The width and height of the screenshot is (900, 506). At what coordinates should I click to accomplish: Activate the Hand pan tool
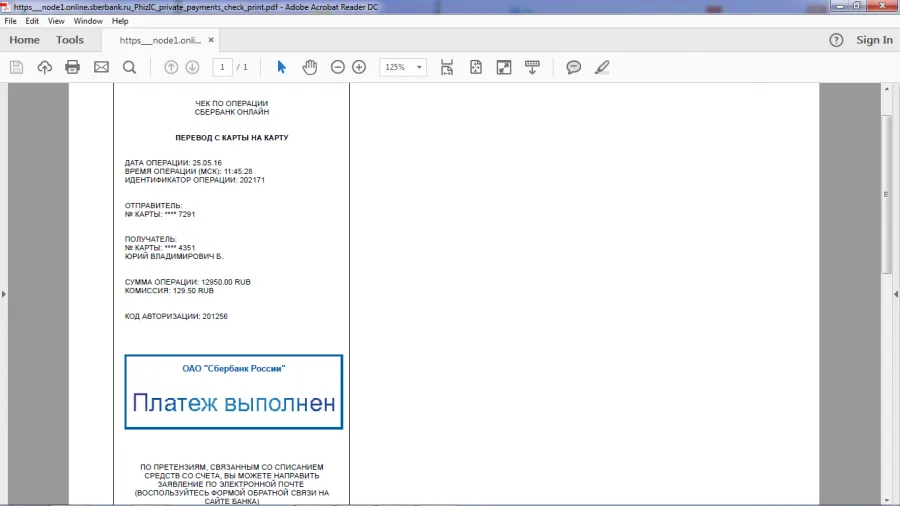[x=310, y=67]
